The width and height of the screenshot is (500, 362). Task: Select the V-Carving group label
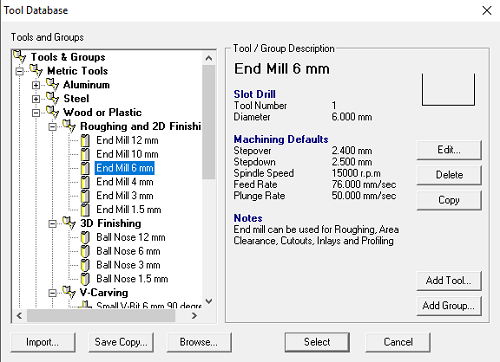(104, 293)
